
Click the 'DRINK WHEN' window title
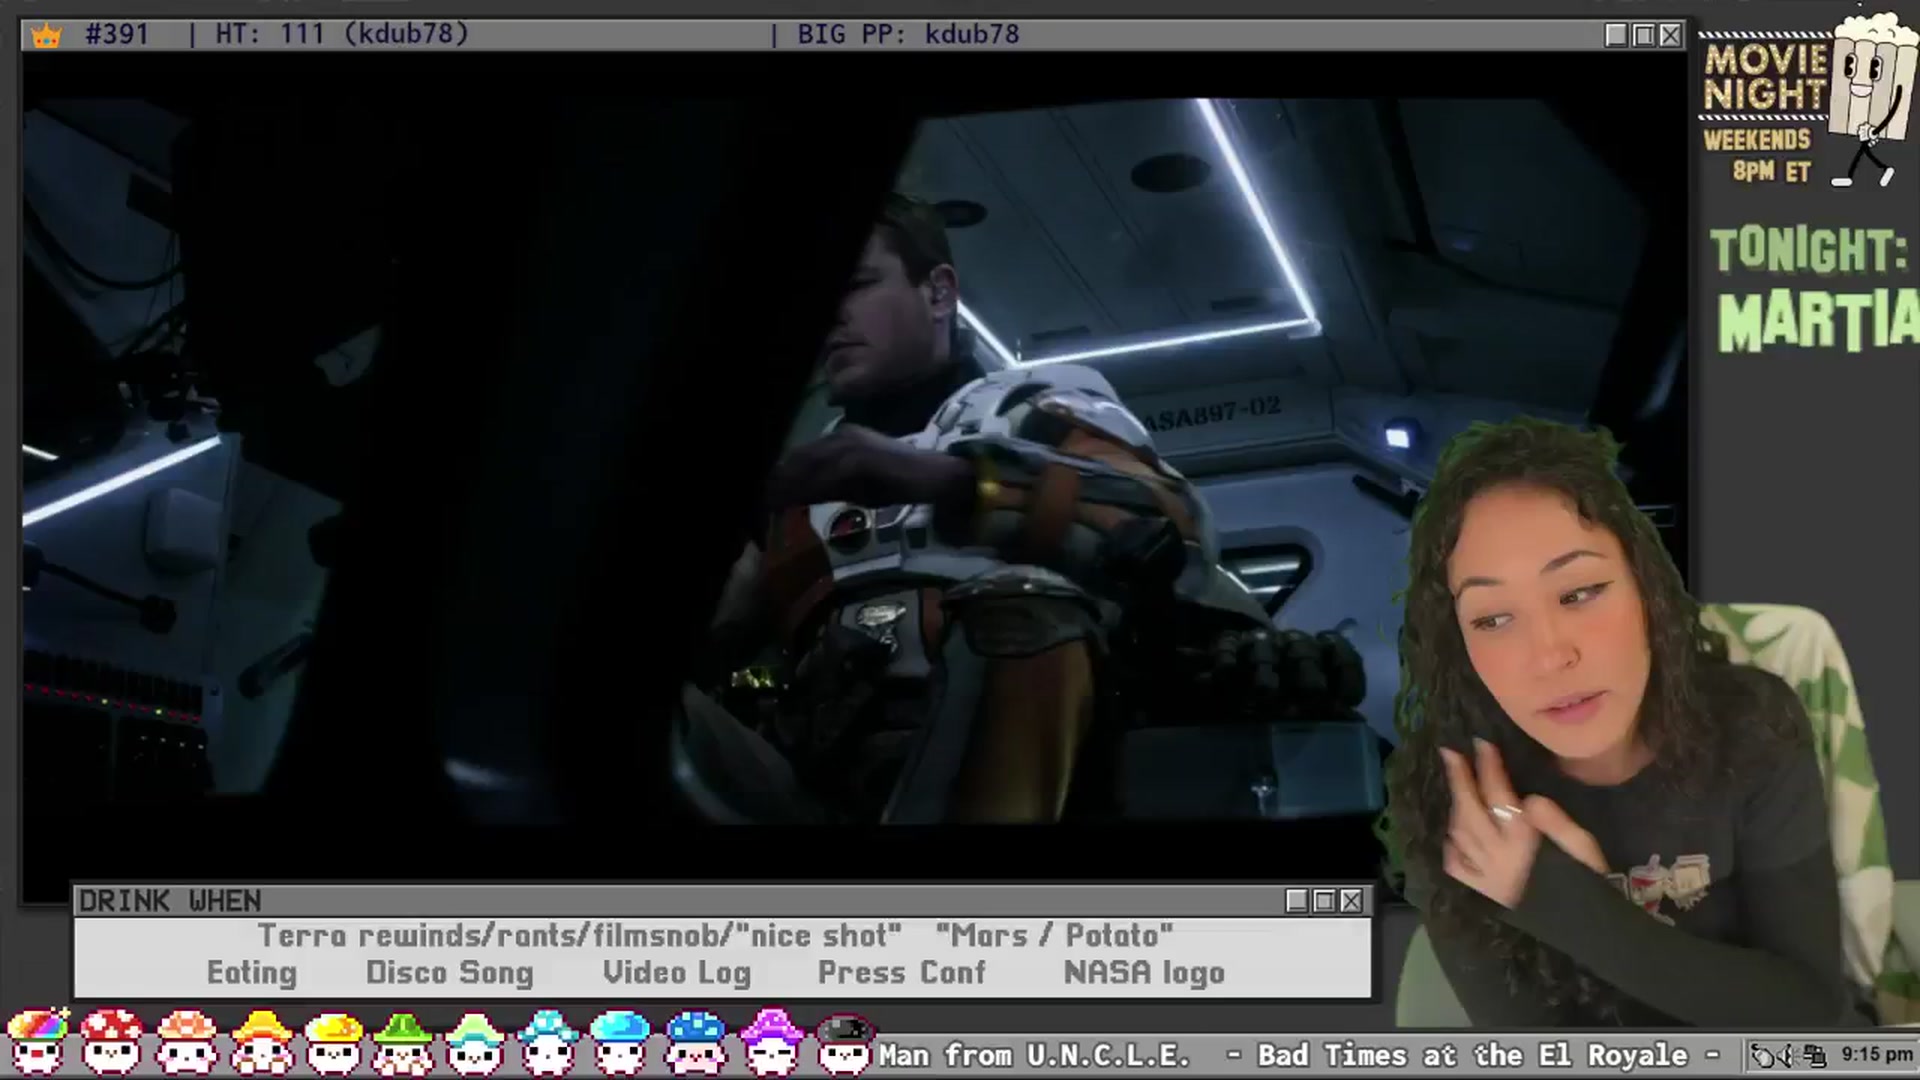point(170,901)
